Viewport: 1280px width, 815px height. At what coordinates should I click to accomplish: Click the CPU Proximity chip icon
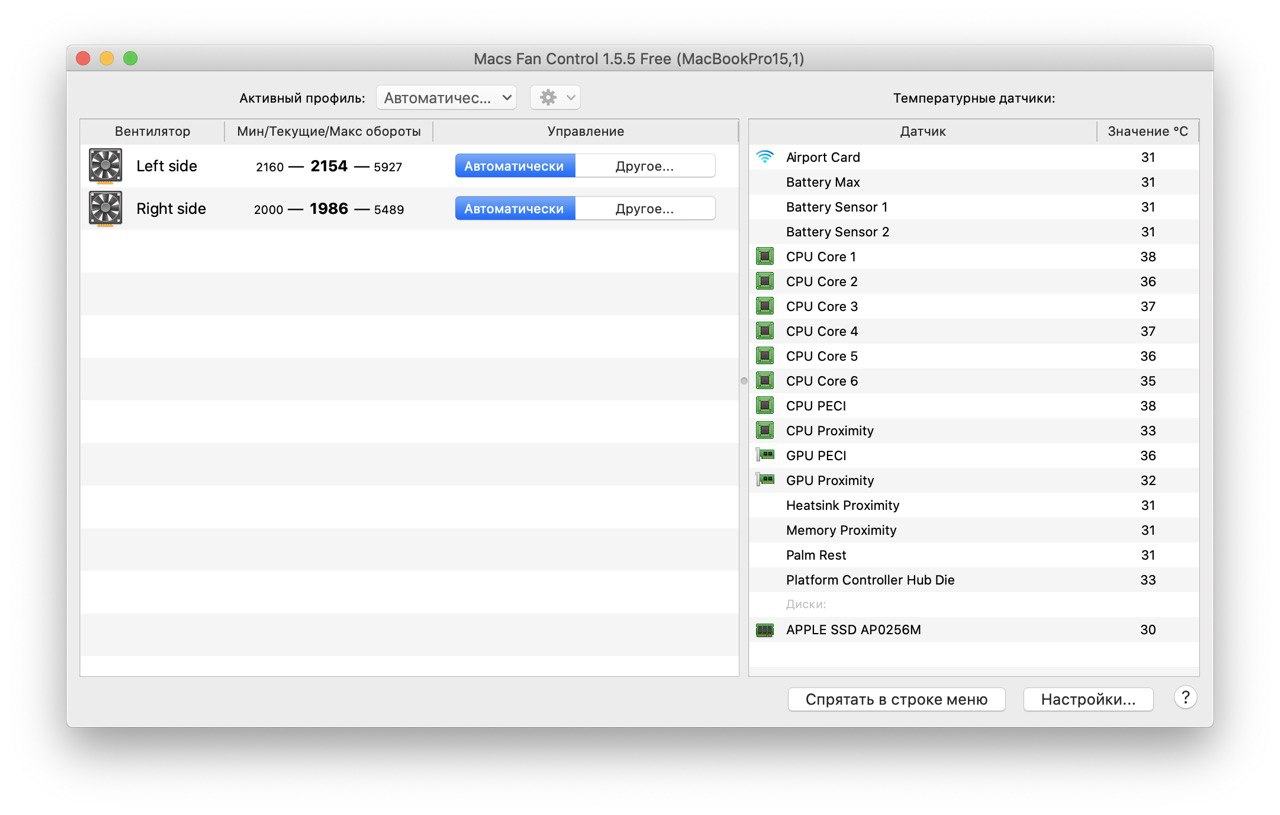point(765,431)
